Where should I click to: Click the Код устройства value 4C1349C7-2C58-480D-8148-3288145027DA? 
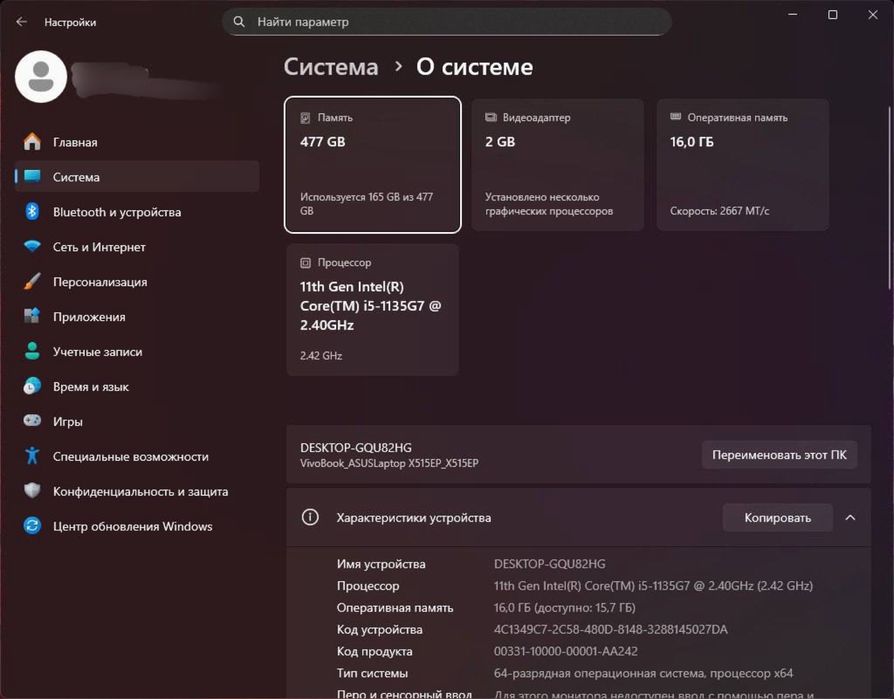click(611, 629)
